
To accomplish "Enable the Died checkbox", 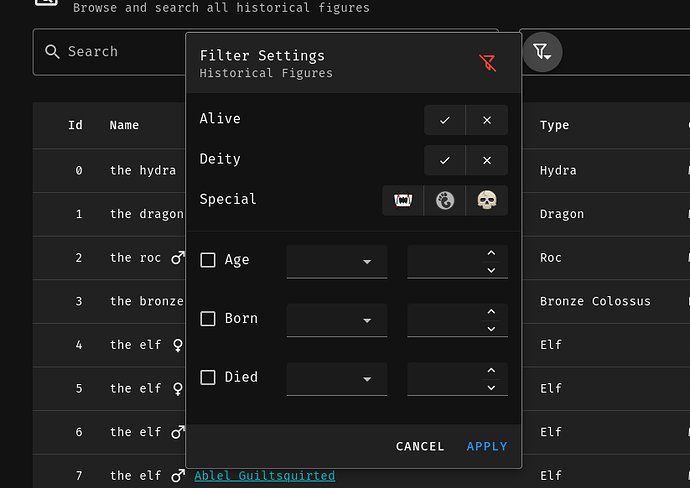I will coord(208,377).
